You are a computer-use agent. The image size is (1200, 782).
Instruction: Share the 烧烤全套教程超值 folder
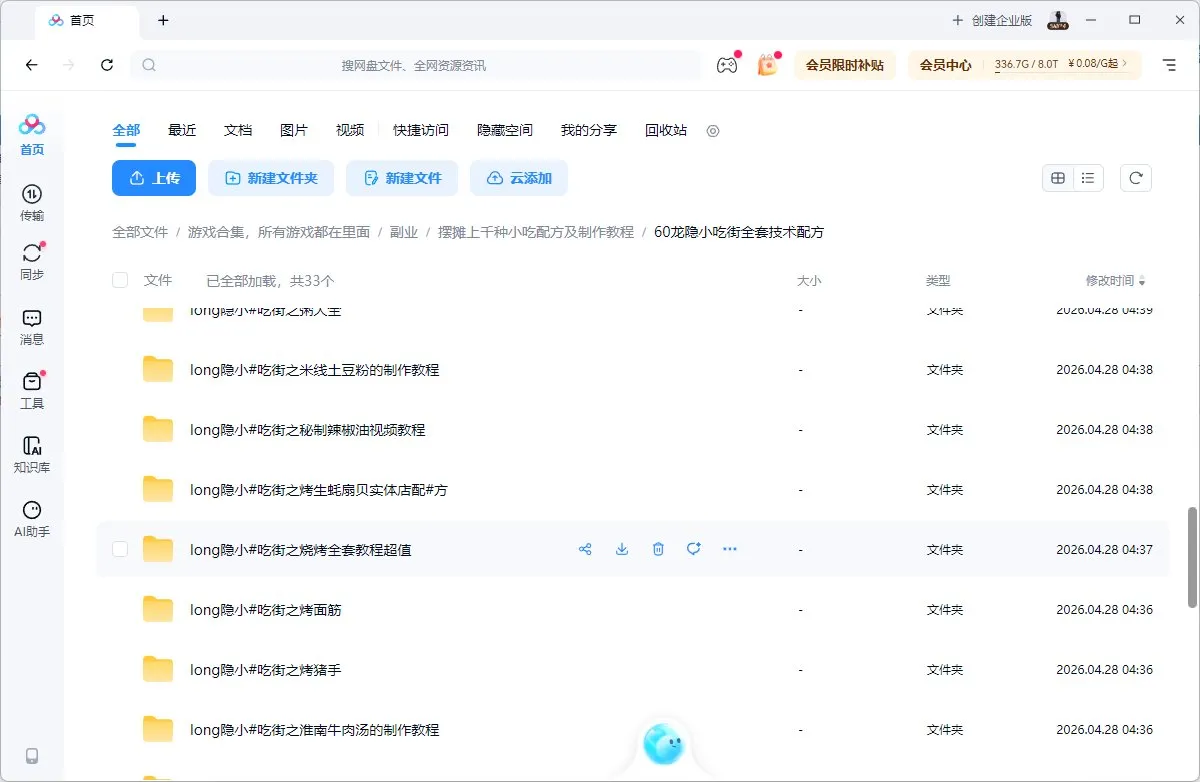tap(585, 548)
